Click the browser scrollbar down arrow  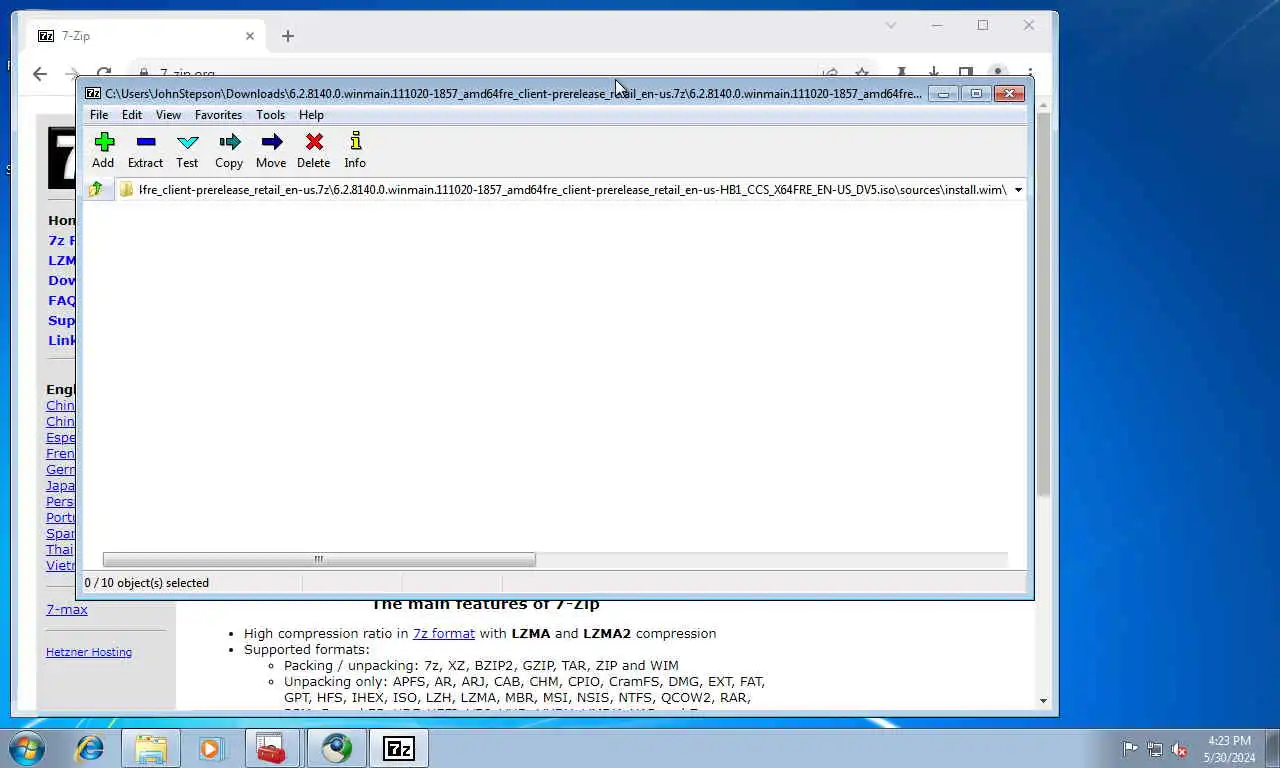[x=1044, y=701]
